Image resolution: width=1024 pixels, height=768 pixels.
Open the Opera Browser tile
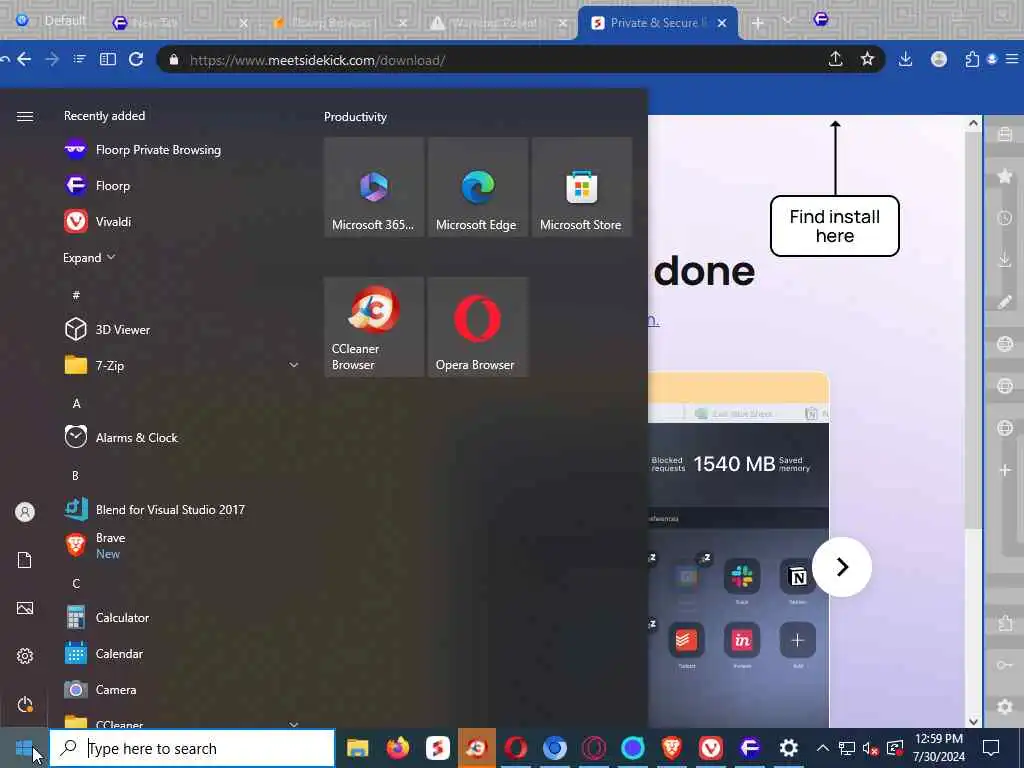click(477, 327)
